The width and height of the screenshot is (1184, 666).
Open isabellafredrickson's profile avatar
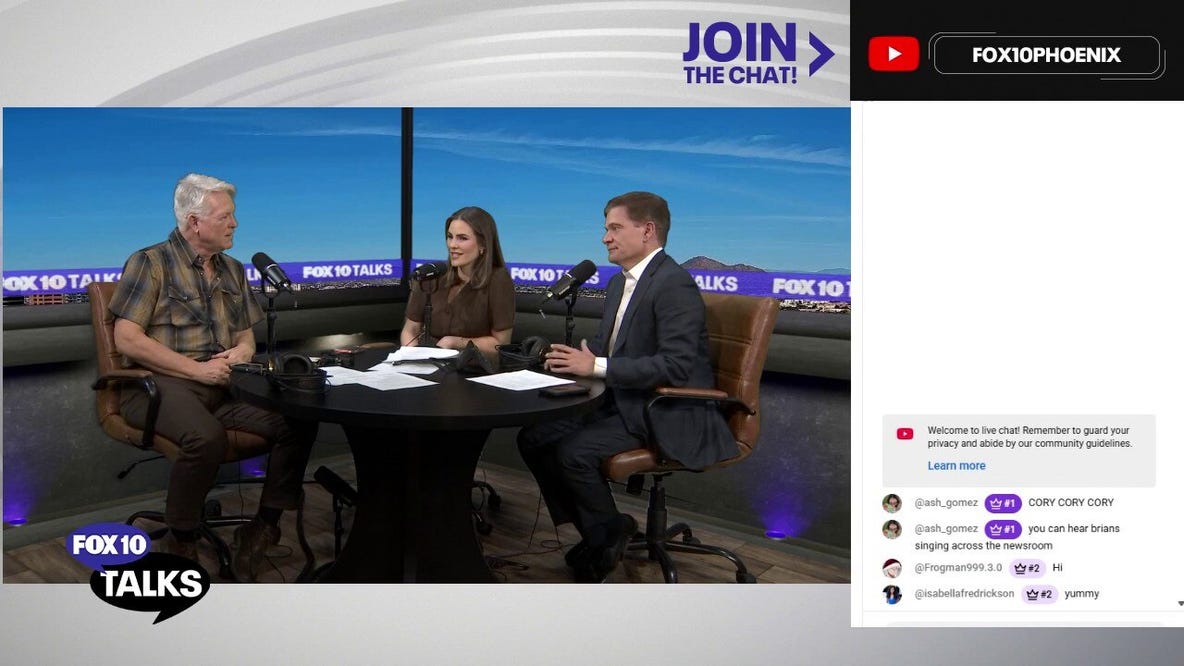pyautogui.click(x=892, y=594)
